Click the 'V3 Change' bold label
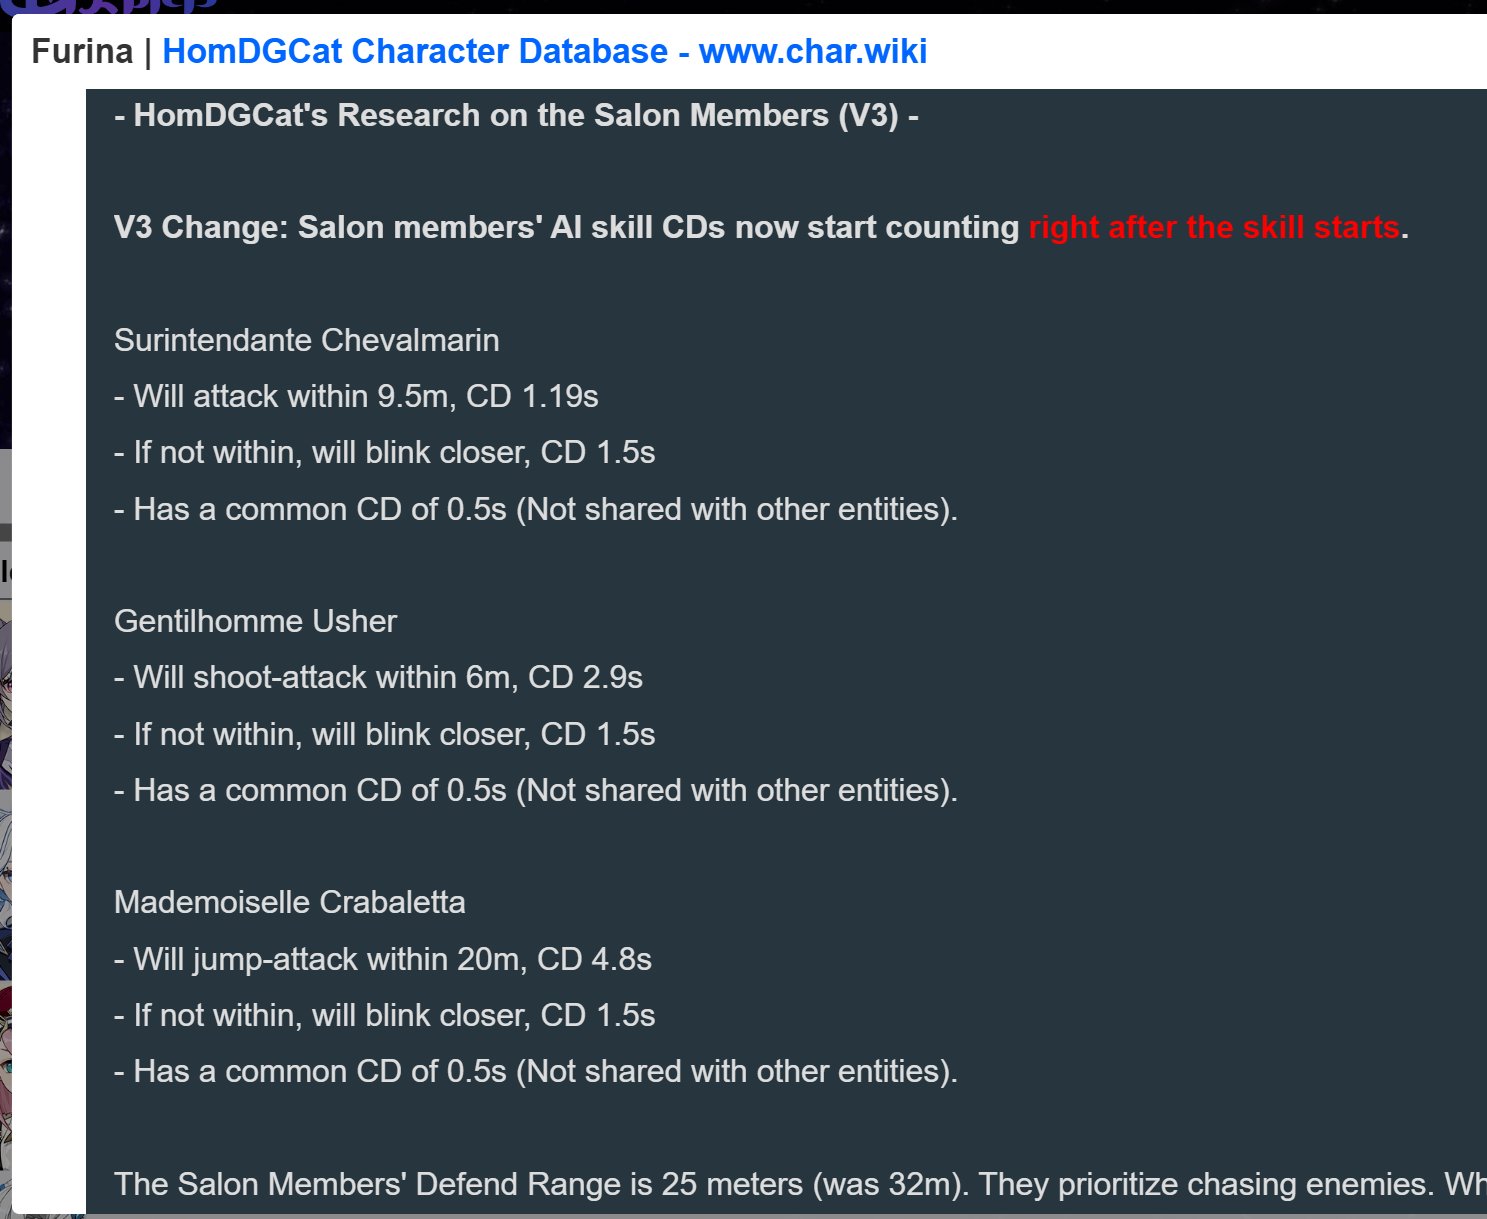Image resolution: width=1487 pixels, height=1219 pixels. coord(201,227)
